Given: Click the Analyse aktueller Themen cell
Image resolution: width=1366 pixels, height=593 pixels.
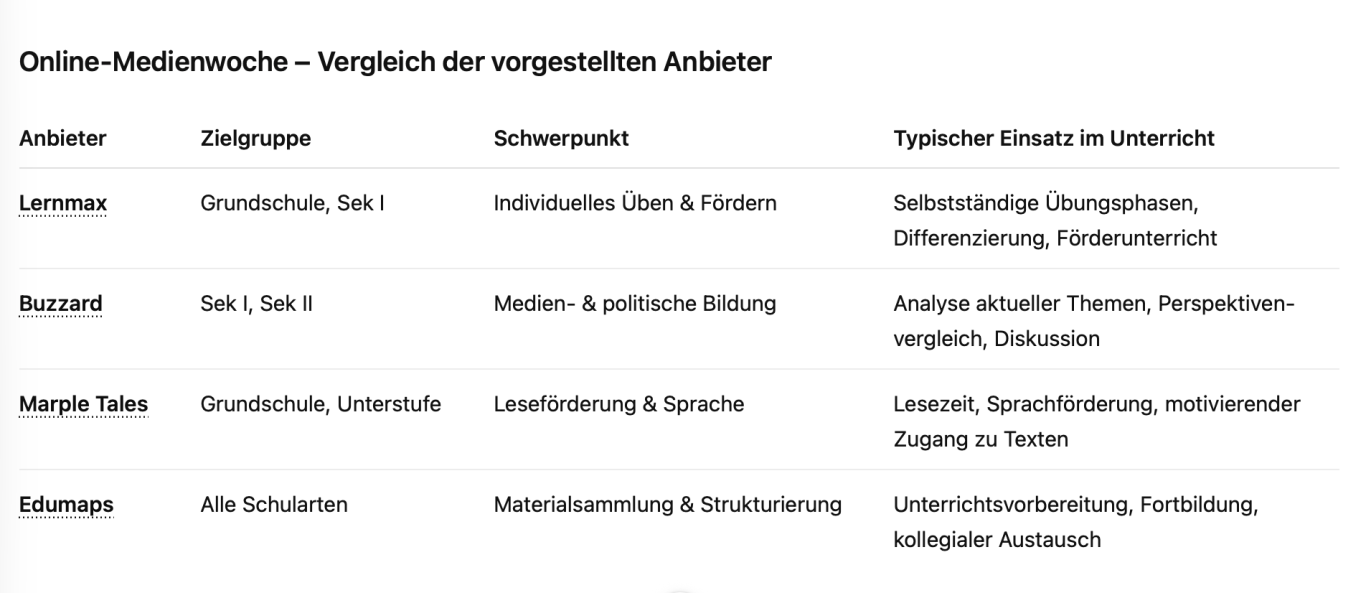Looking at the screenshot, I should (1093, 321).
